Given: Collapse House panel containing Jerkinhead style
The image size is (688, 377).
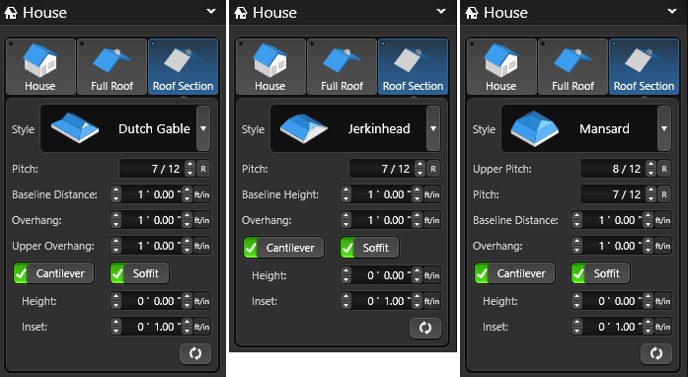Looking at the screenshot, I should (441, 12).
